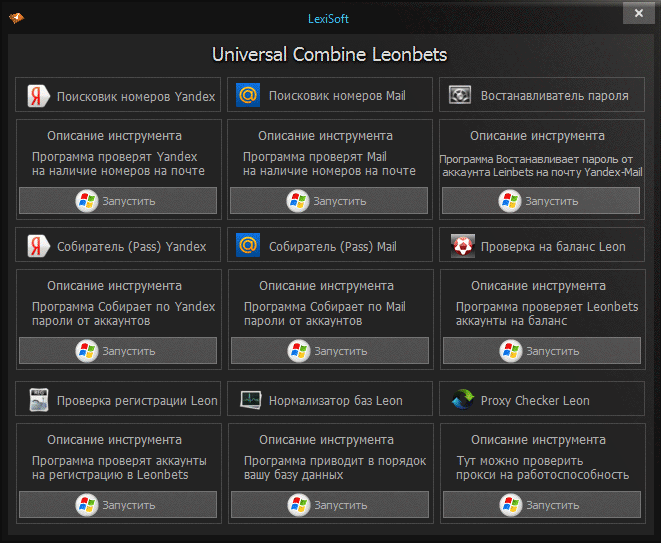Image resolution: width=661 pixels, height=543 pixels.
Task: Launch Поисковик номеров Mail with Запустить
Action: 329,201
